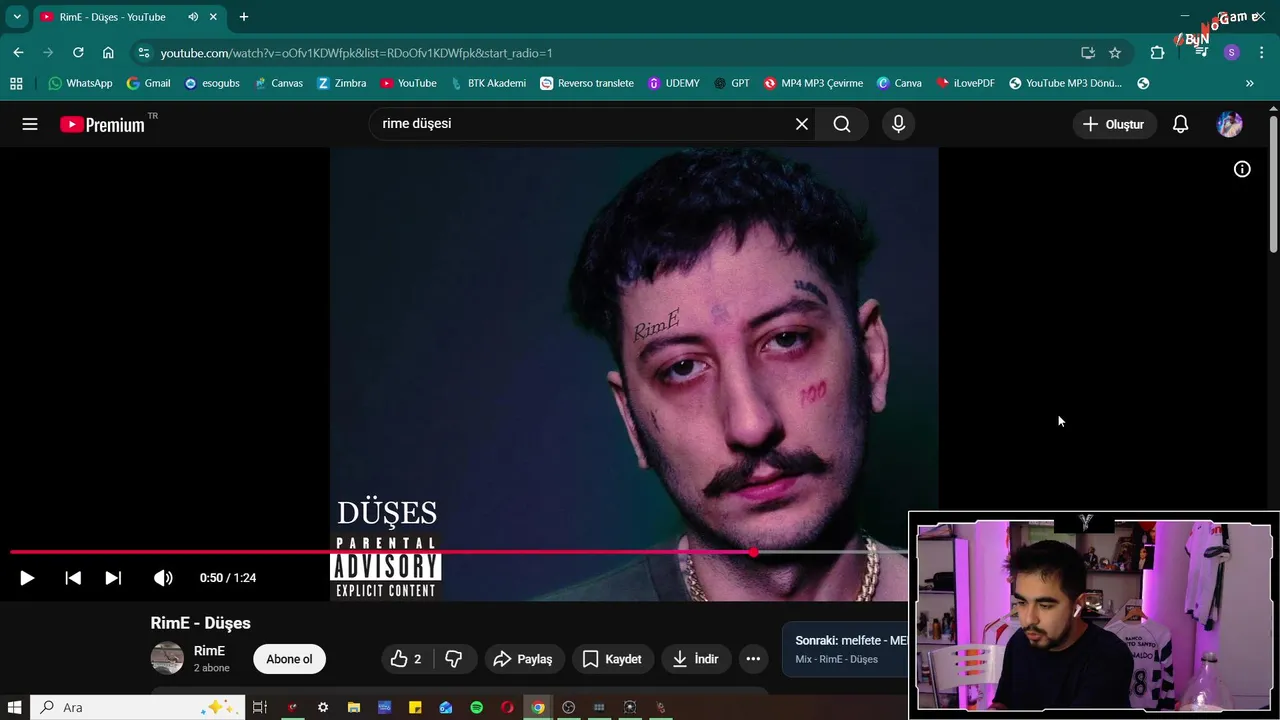Mute the video volume speaker
Viewport: 1280px width, 720px height.
point(163,578)
